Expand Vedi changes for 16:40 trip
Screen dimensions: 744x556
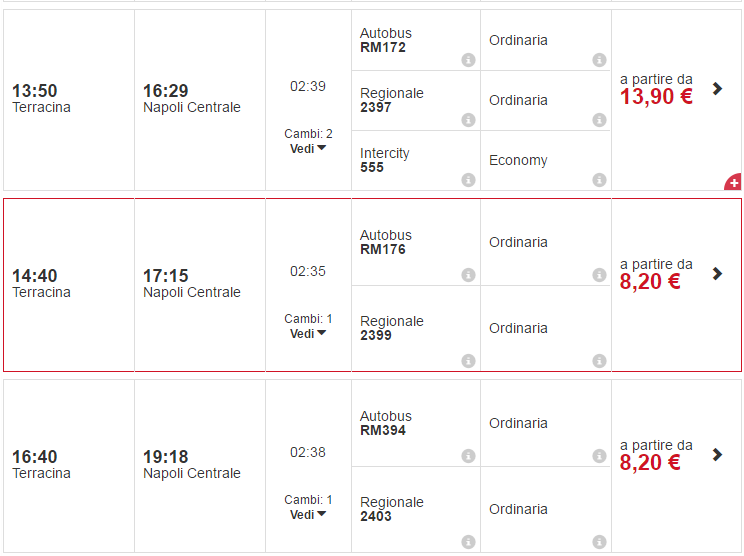pyautogui.click(x=308, y=514)
